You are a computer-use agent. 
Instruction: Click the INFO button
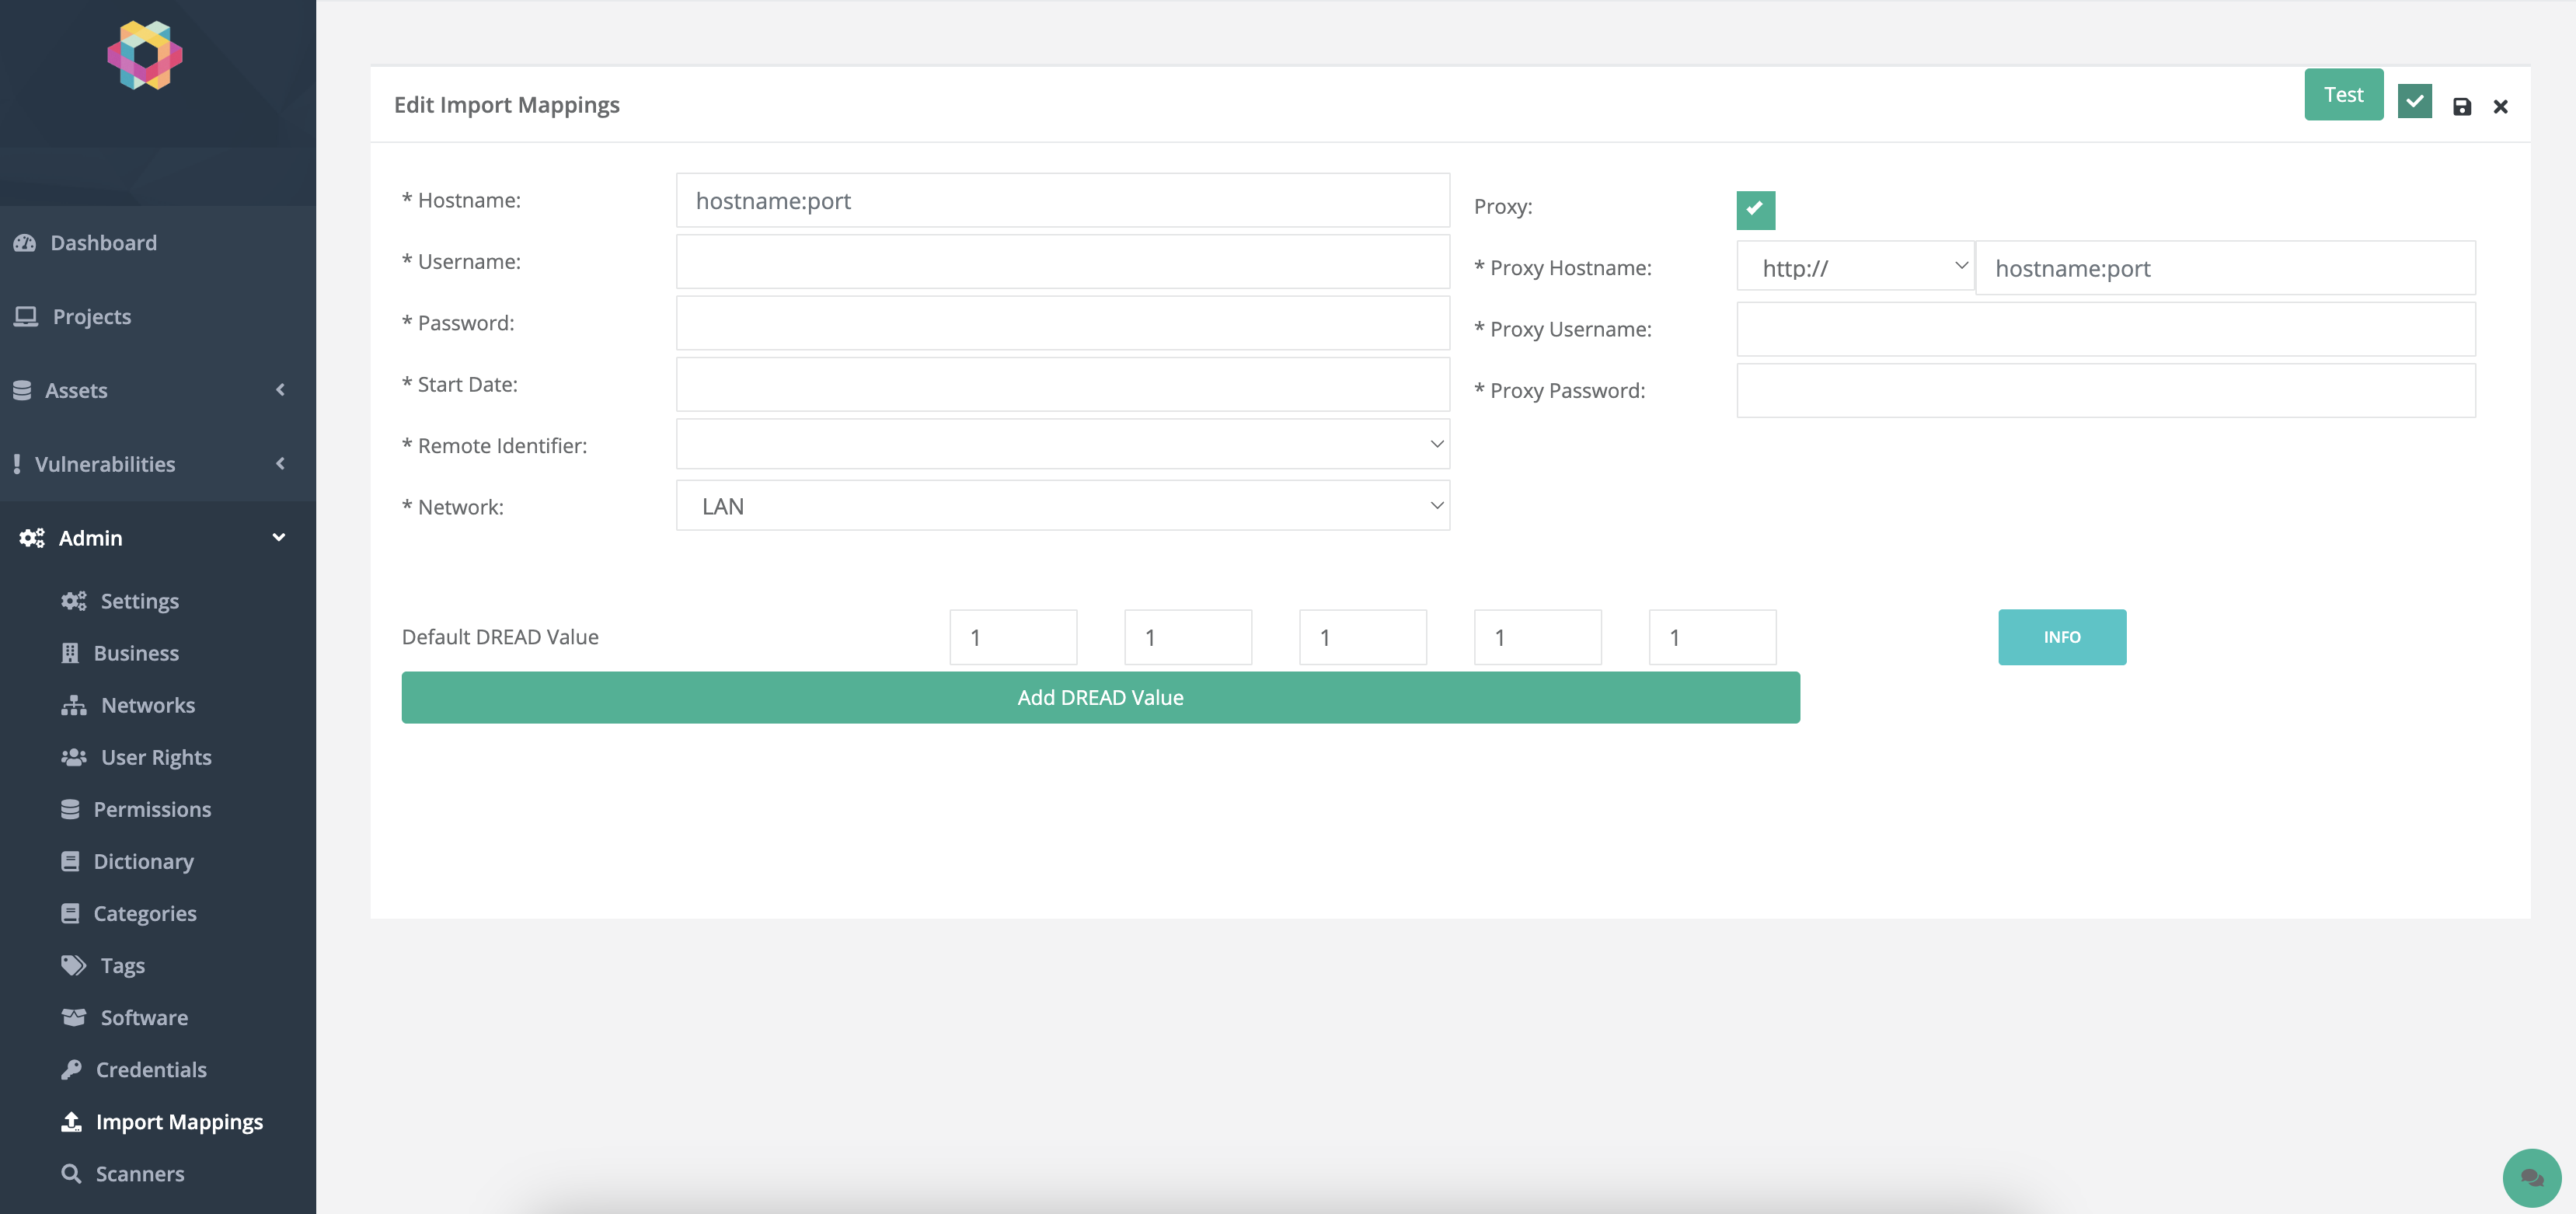pos(2062,637)
